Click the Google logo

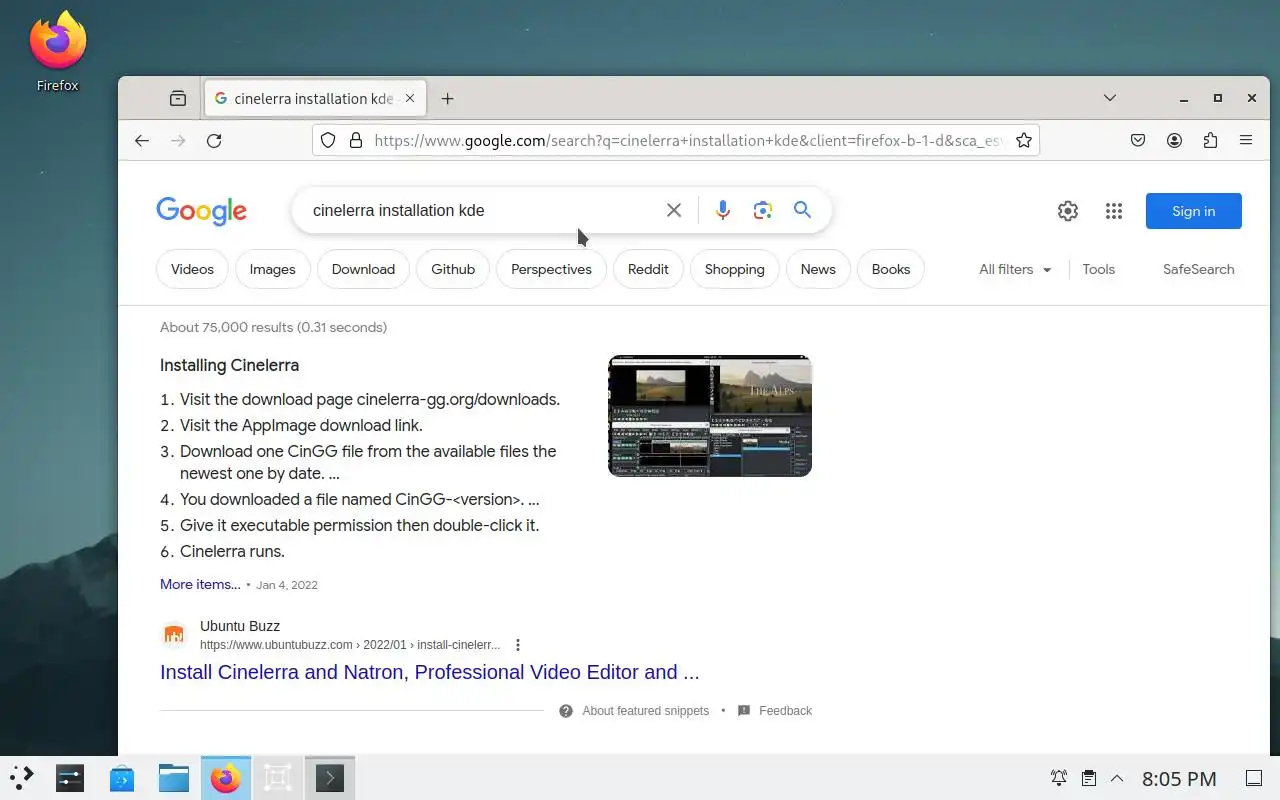[201, 211]
